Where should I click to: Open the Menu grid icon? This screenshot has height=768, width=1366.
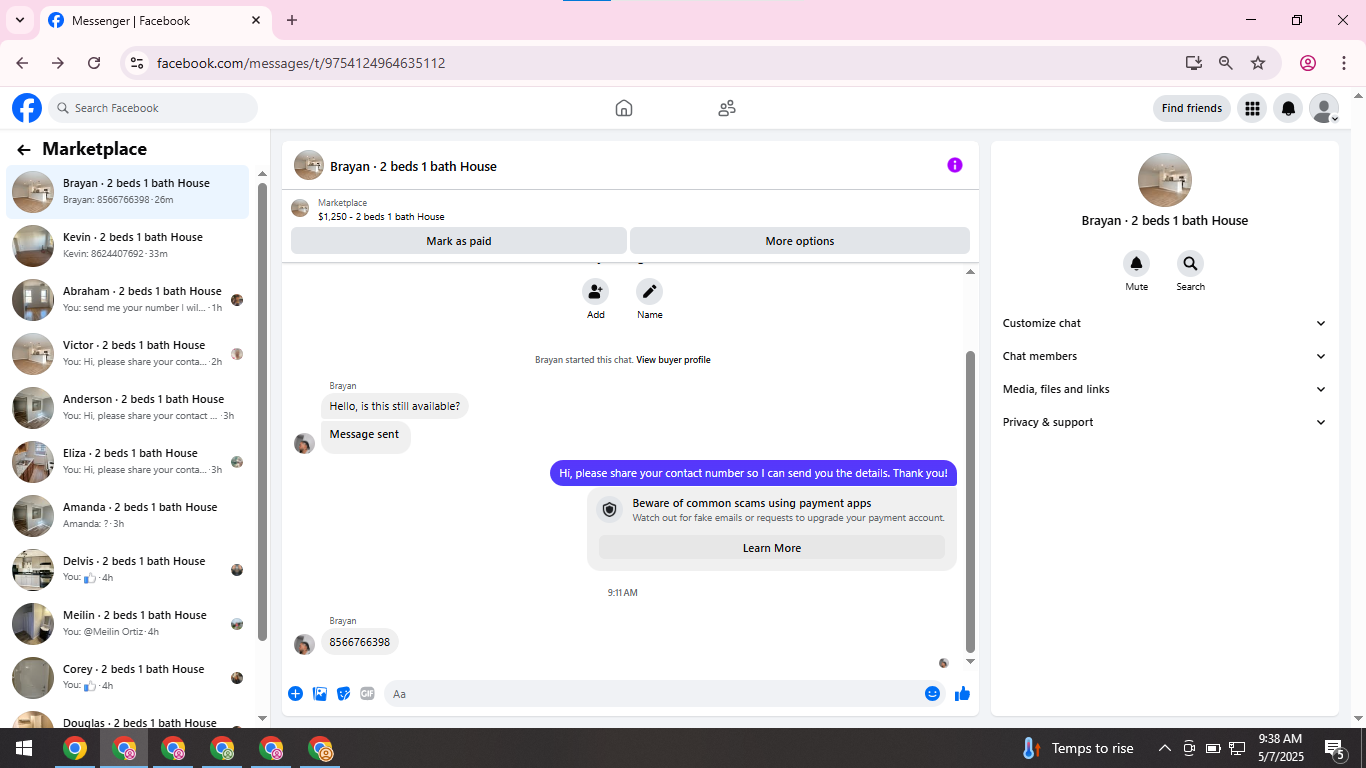(1252, 108)
